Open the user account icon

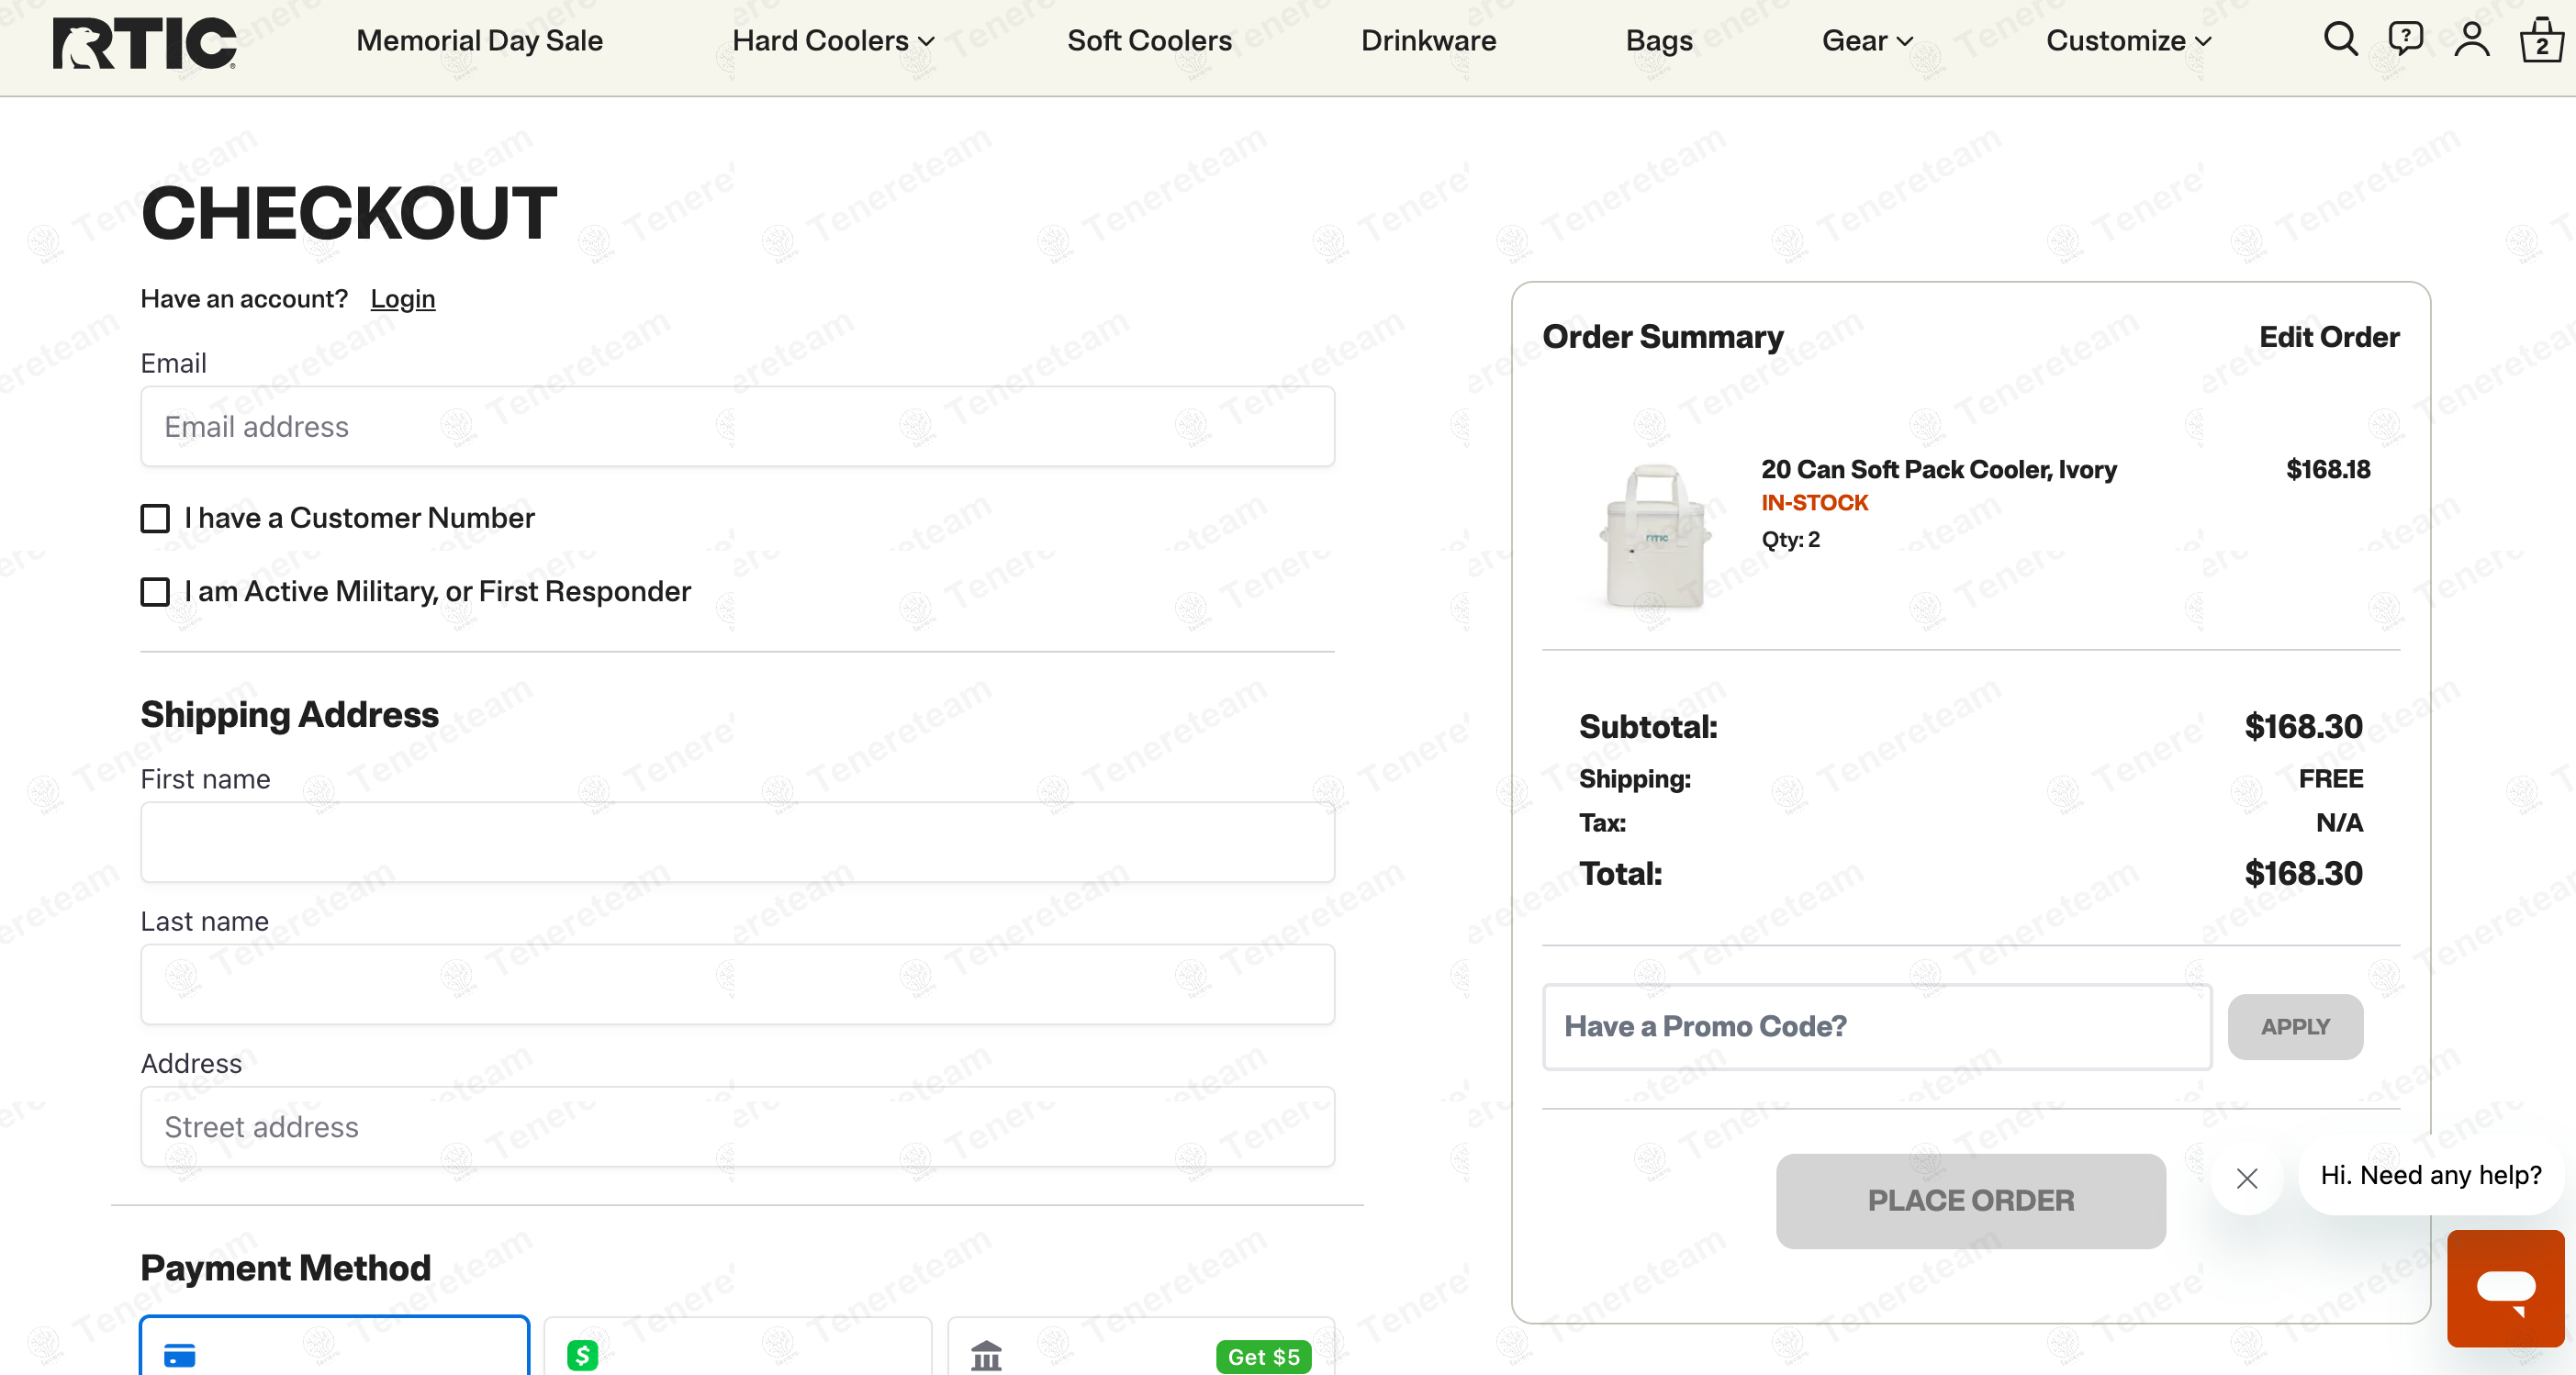click(2471, 40)
